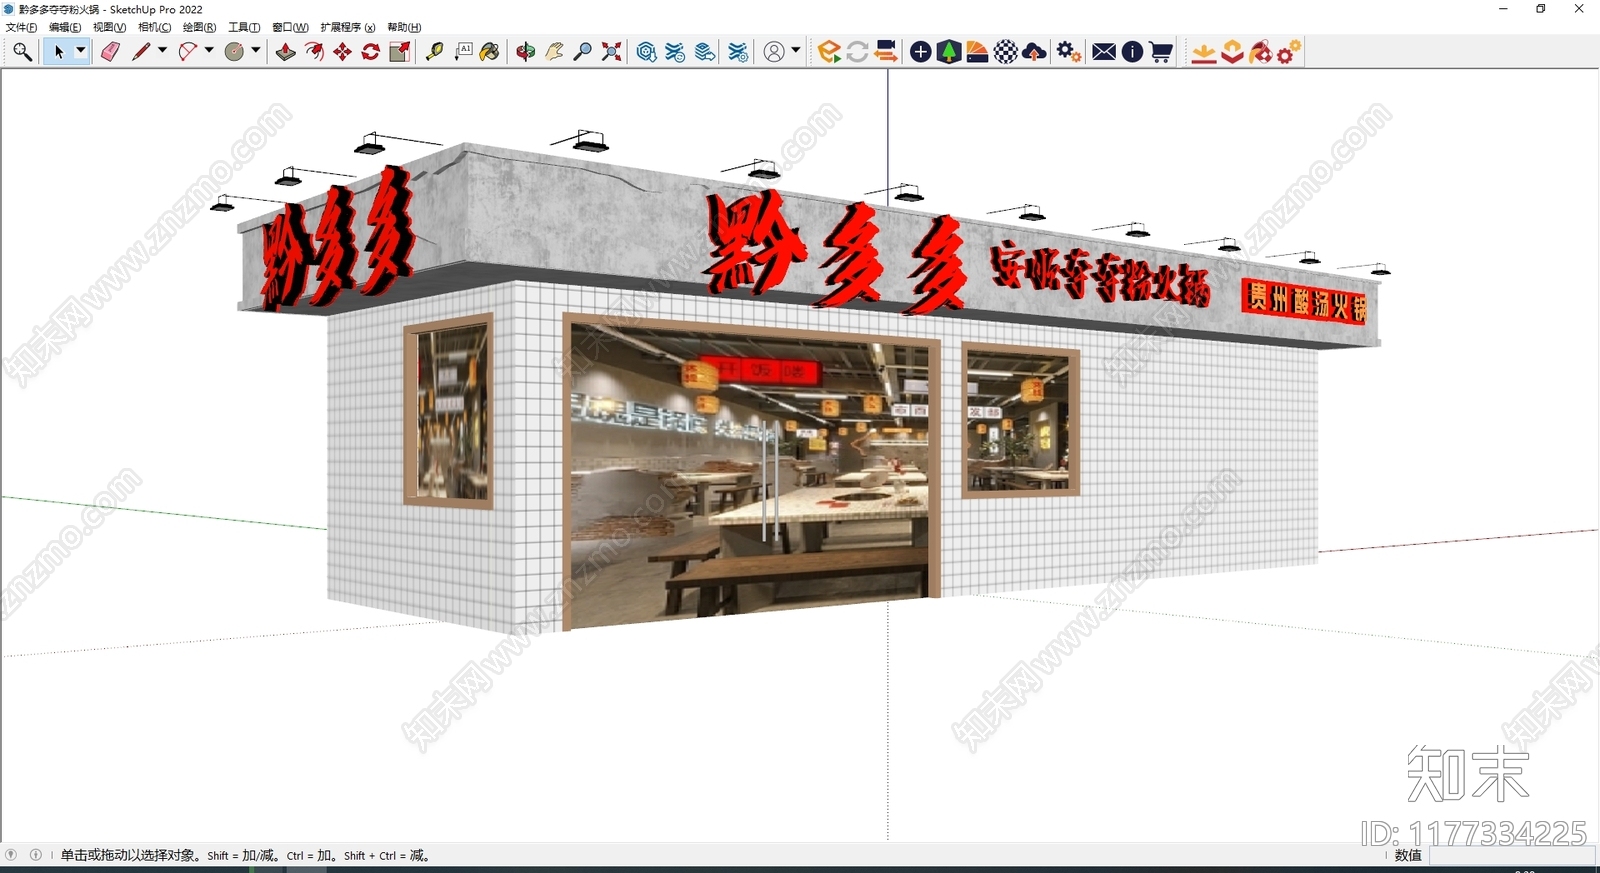Open the 工具(T) menu

coord(244,27)
